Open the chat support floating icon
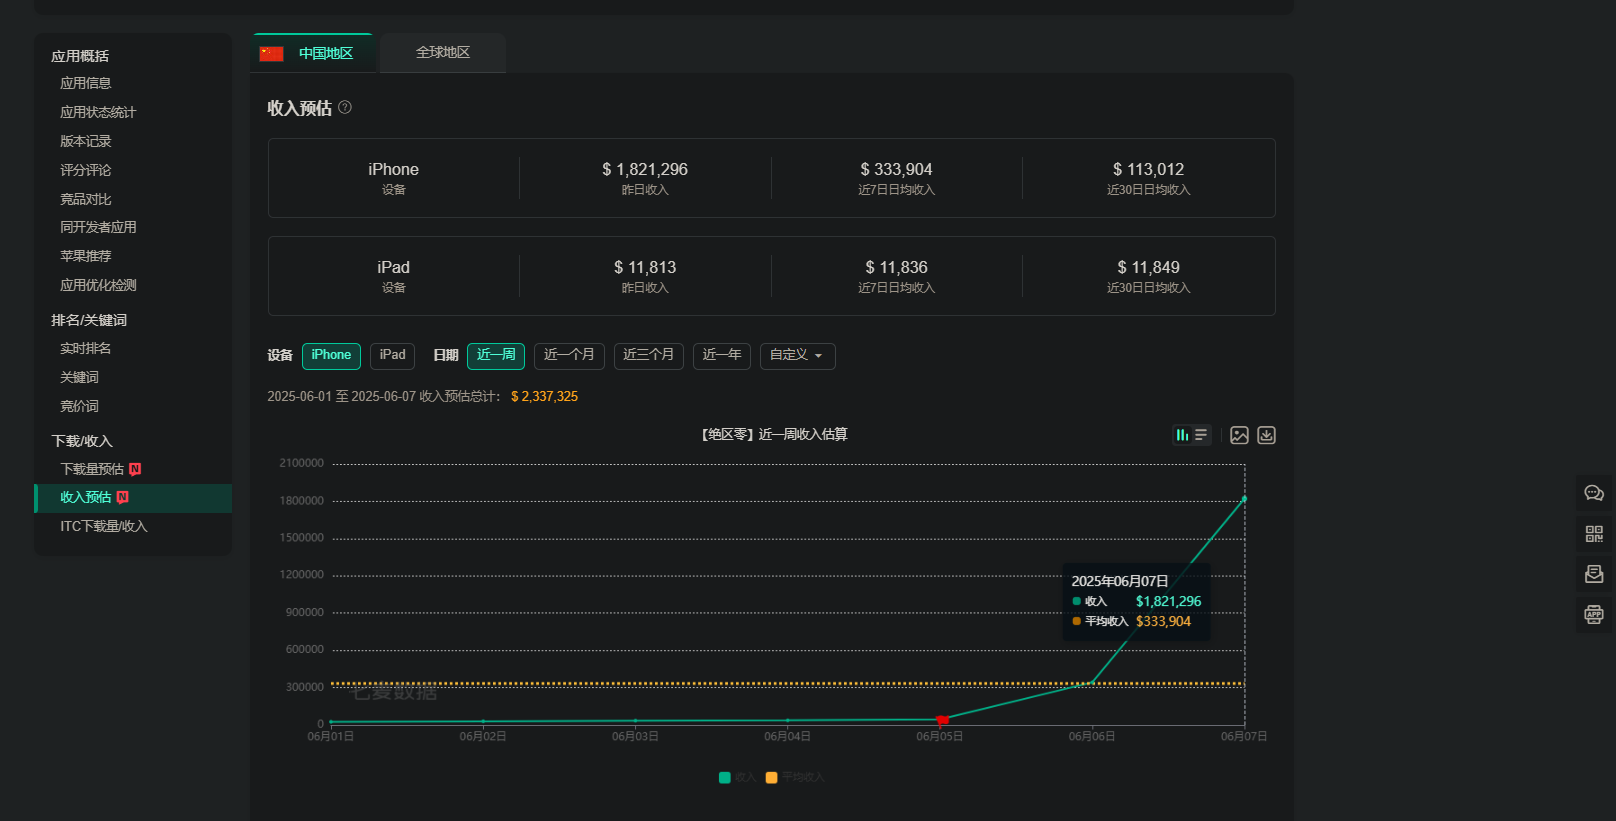1616x821 pixels. click(1594, 493)
